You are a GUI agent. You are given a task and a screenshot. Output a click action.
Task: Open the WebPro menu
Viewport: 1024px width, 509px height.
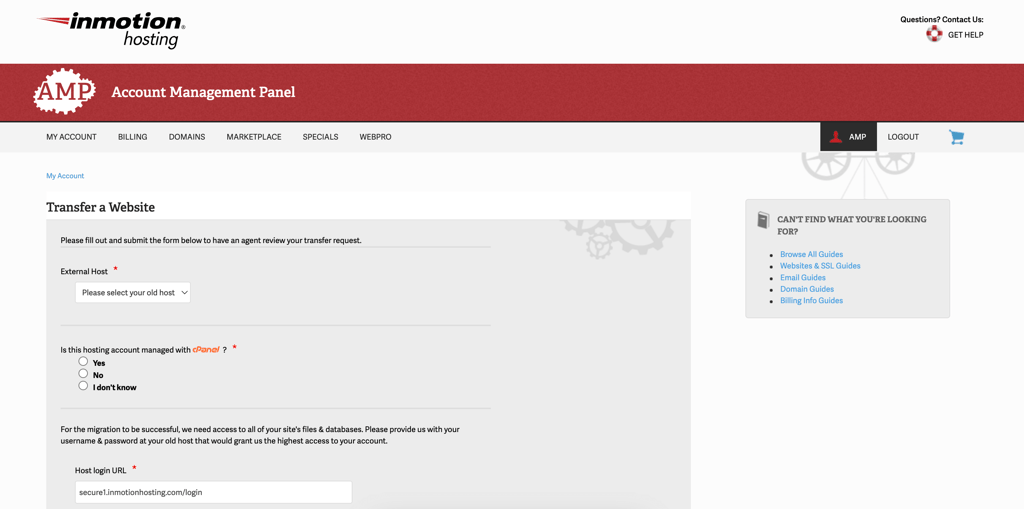(x=376, y=137)
